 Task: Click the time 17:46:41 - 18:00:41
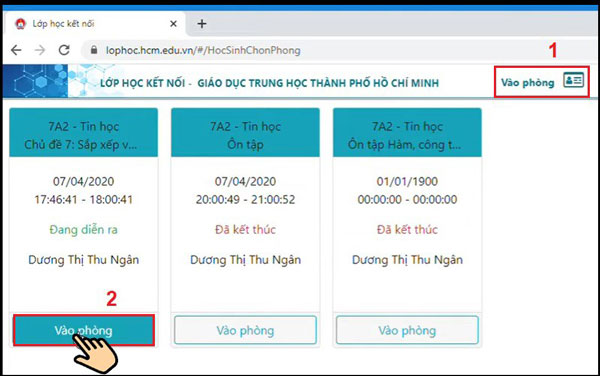83,199
